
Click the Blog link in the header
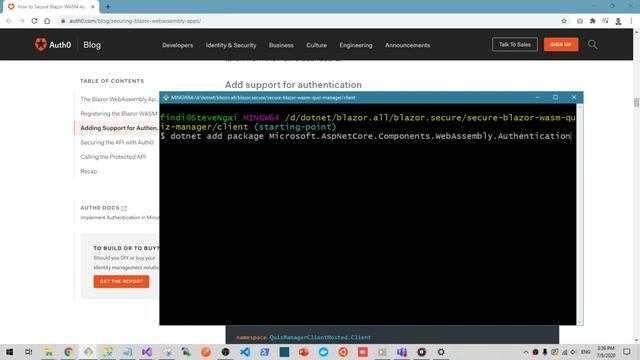92,45
